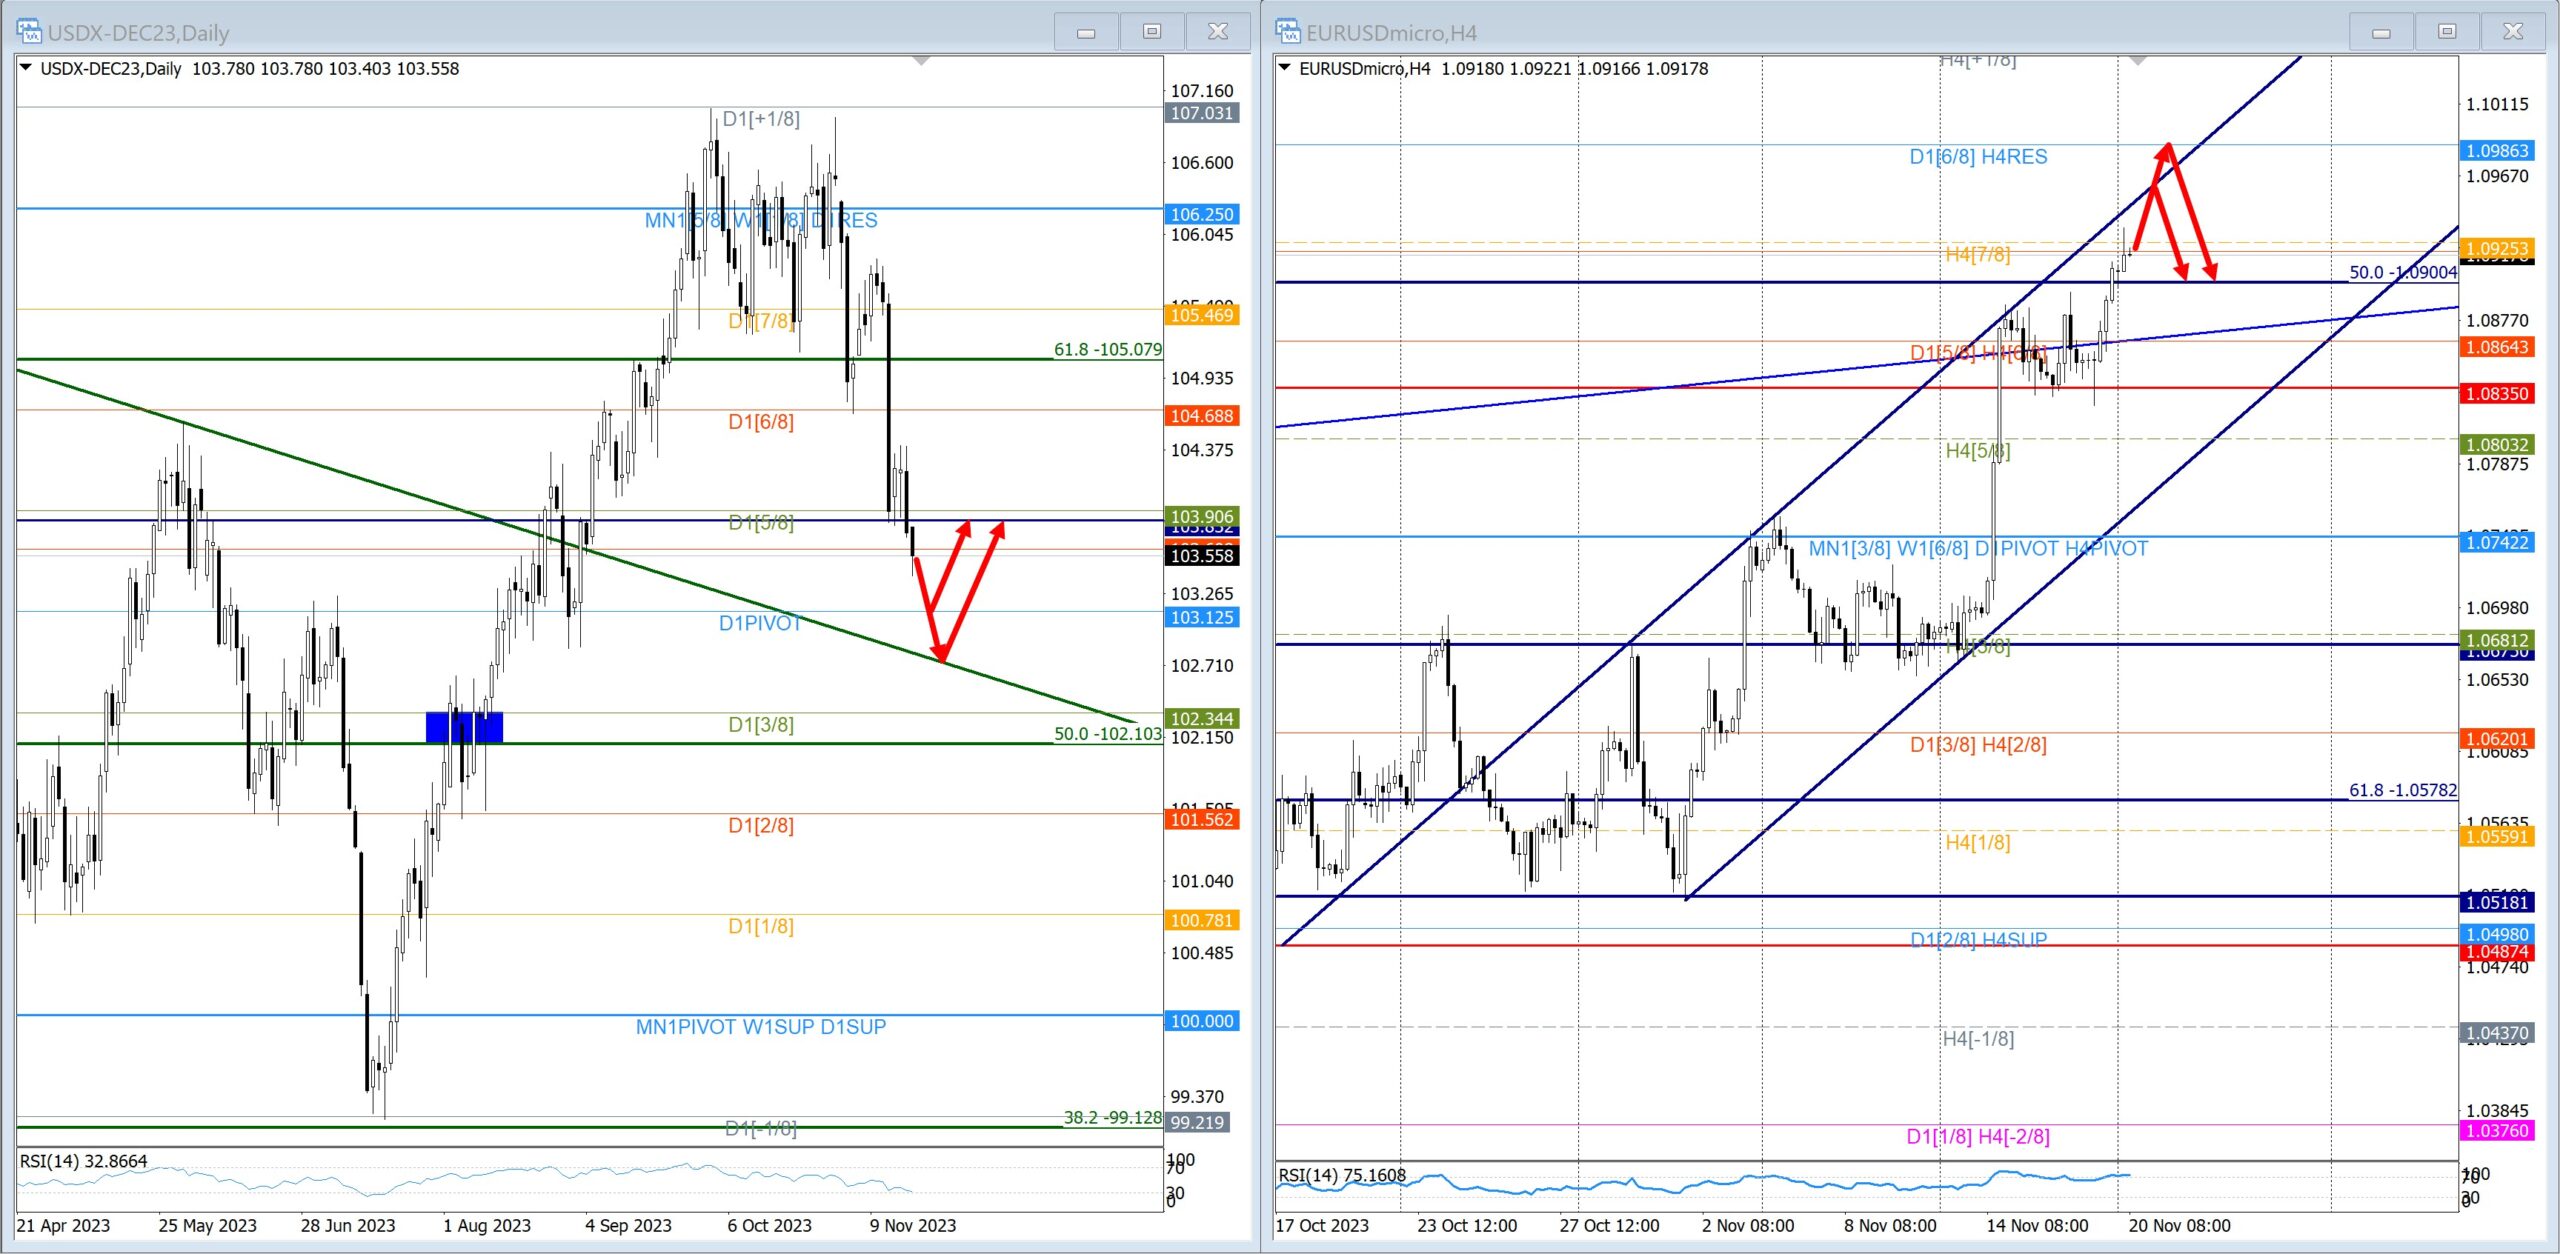Click the chart shift marker on USDX chart
The height and width of the screenshot is (1254, 2560).
pos(922,62)
